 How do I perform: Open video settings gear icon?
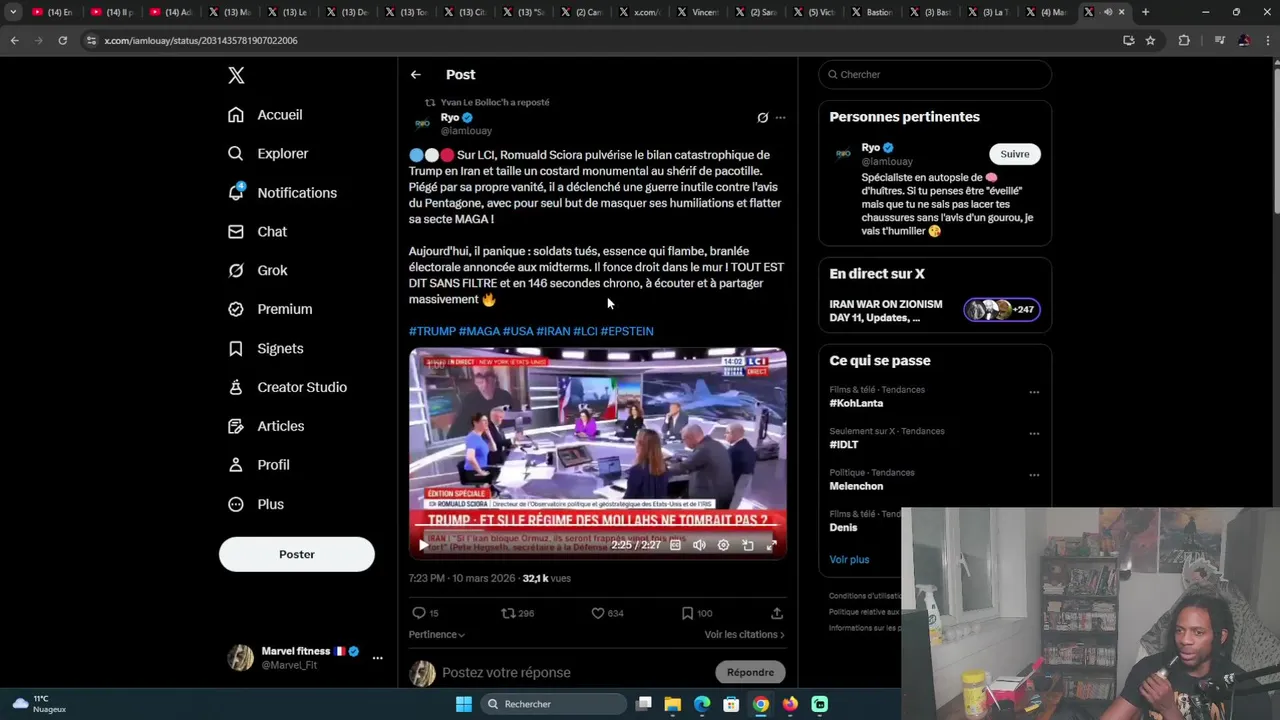[723, 545]
